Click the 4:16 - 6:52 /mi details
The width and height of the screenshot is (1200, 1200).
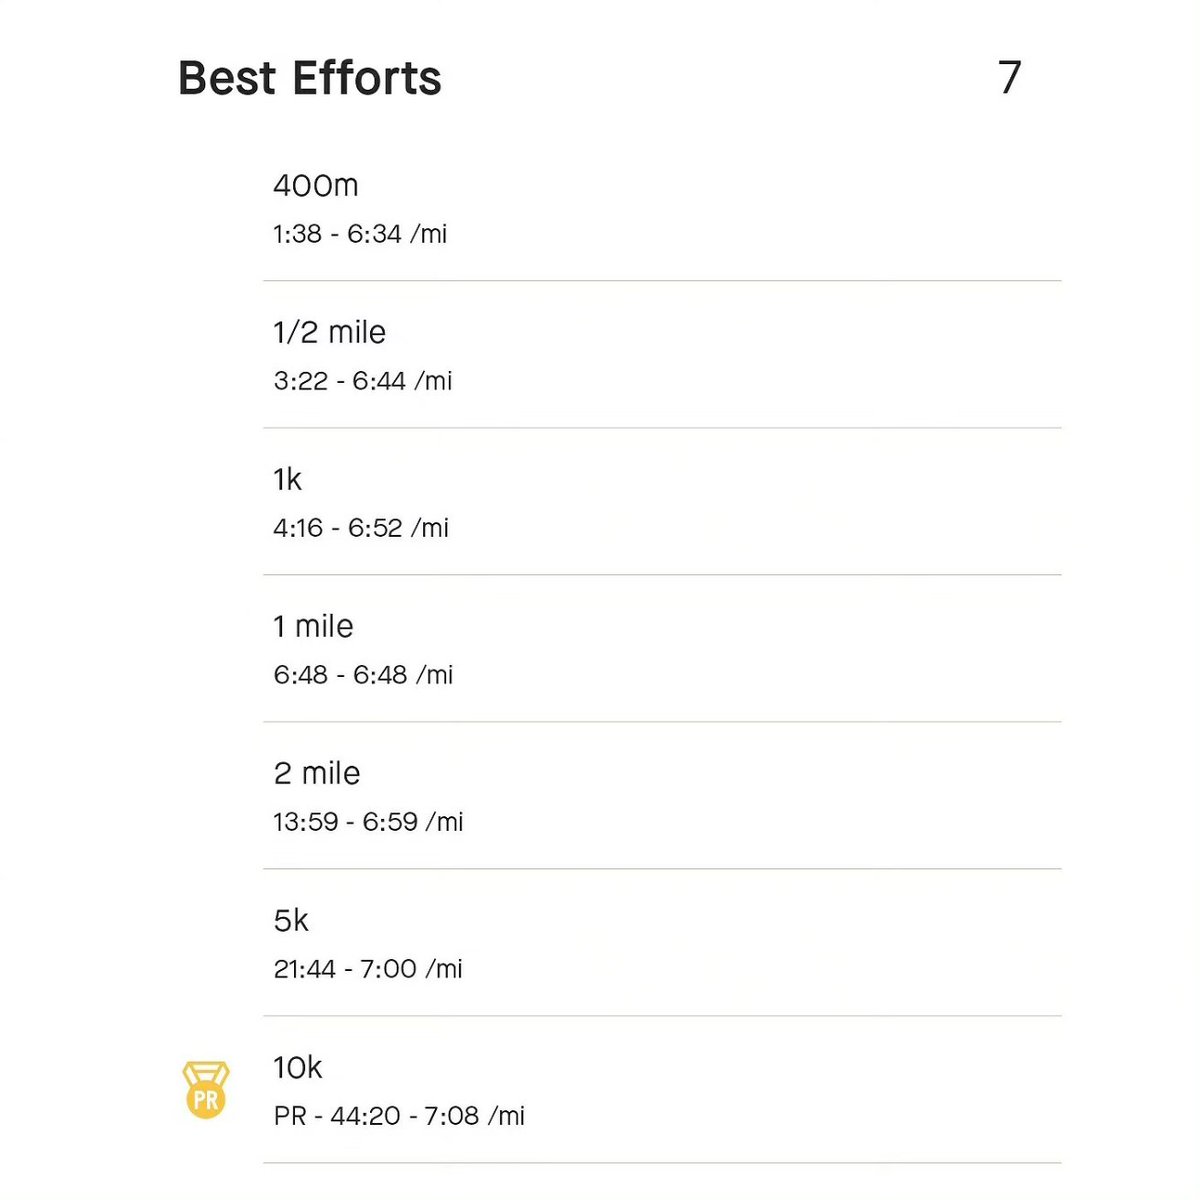click(x=361, y=528)
